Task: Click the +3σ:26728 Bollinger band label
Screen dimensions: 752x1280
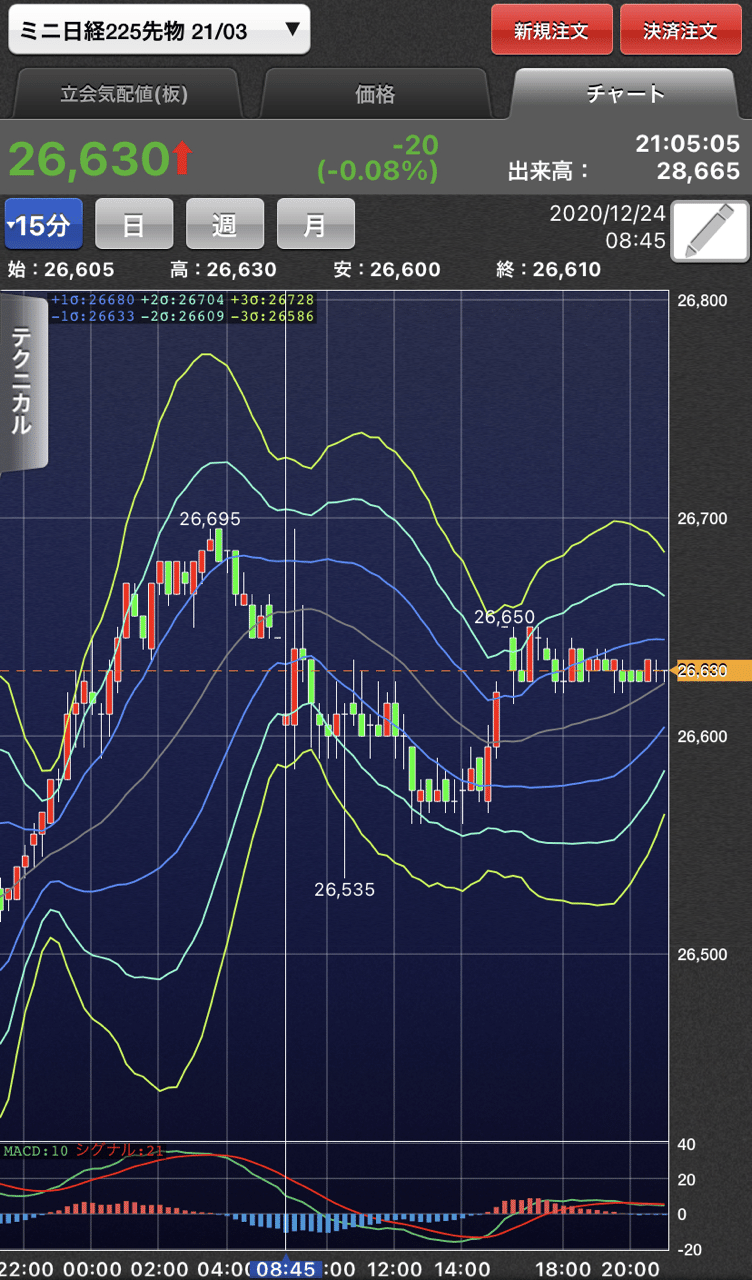Action: (x=272, y=300)
